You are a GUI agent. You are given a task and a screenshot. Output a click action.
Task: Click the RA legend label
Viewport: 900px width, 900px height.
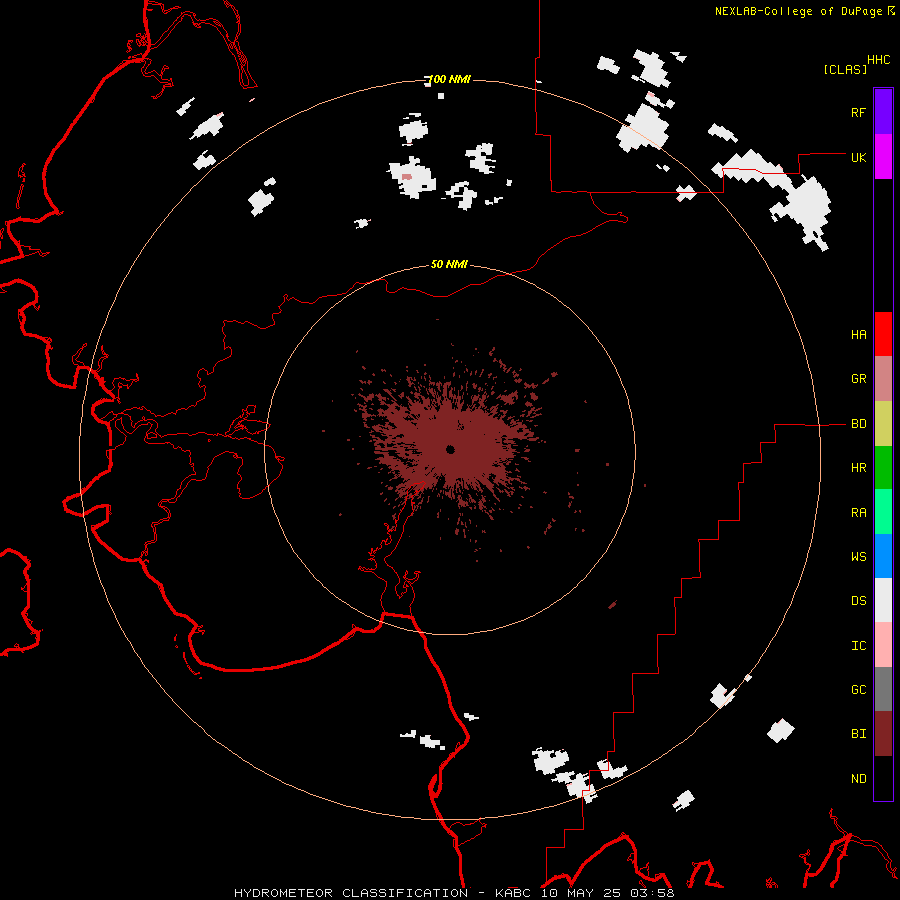pyautogui.click(x=858, y=513)
